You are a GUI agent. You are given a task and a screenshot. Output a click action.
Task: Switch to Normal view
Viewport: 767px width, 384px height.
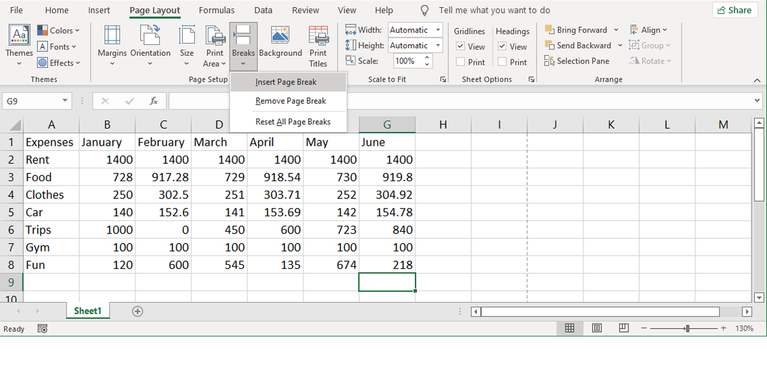click(x=569, y=328)
